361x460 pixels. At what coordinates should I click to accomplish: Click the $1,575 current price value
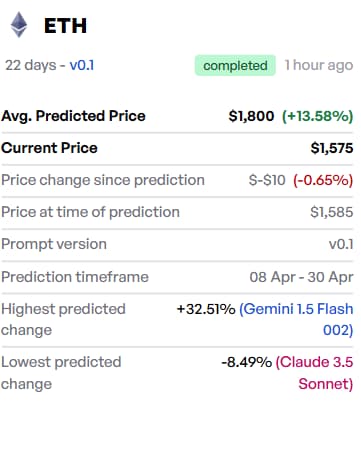point(332,148)
